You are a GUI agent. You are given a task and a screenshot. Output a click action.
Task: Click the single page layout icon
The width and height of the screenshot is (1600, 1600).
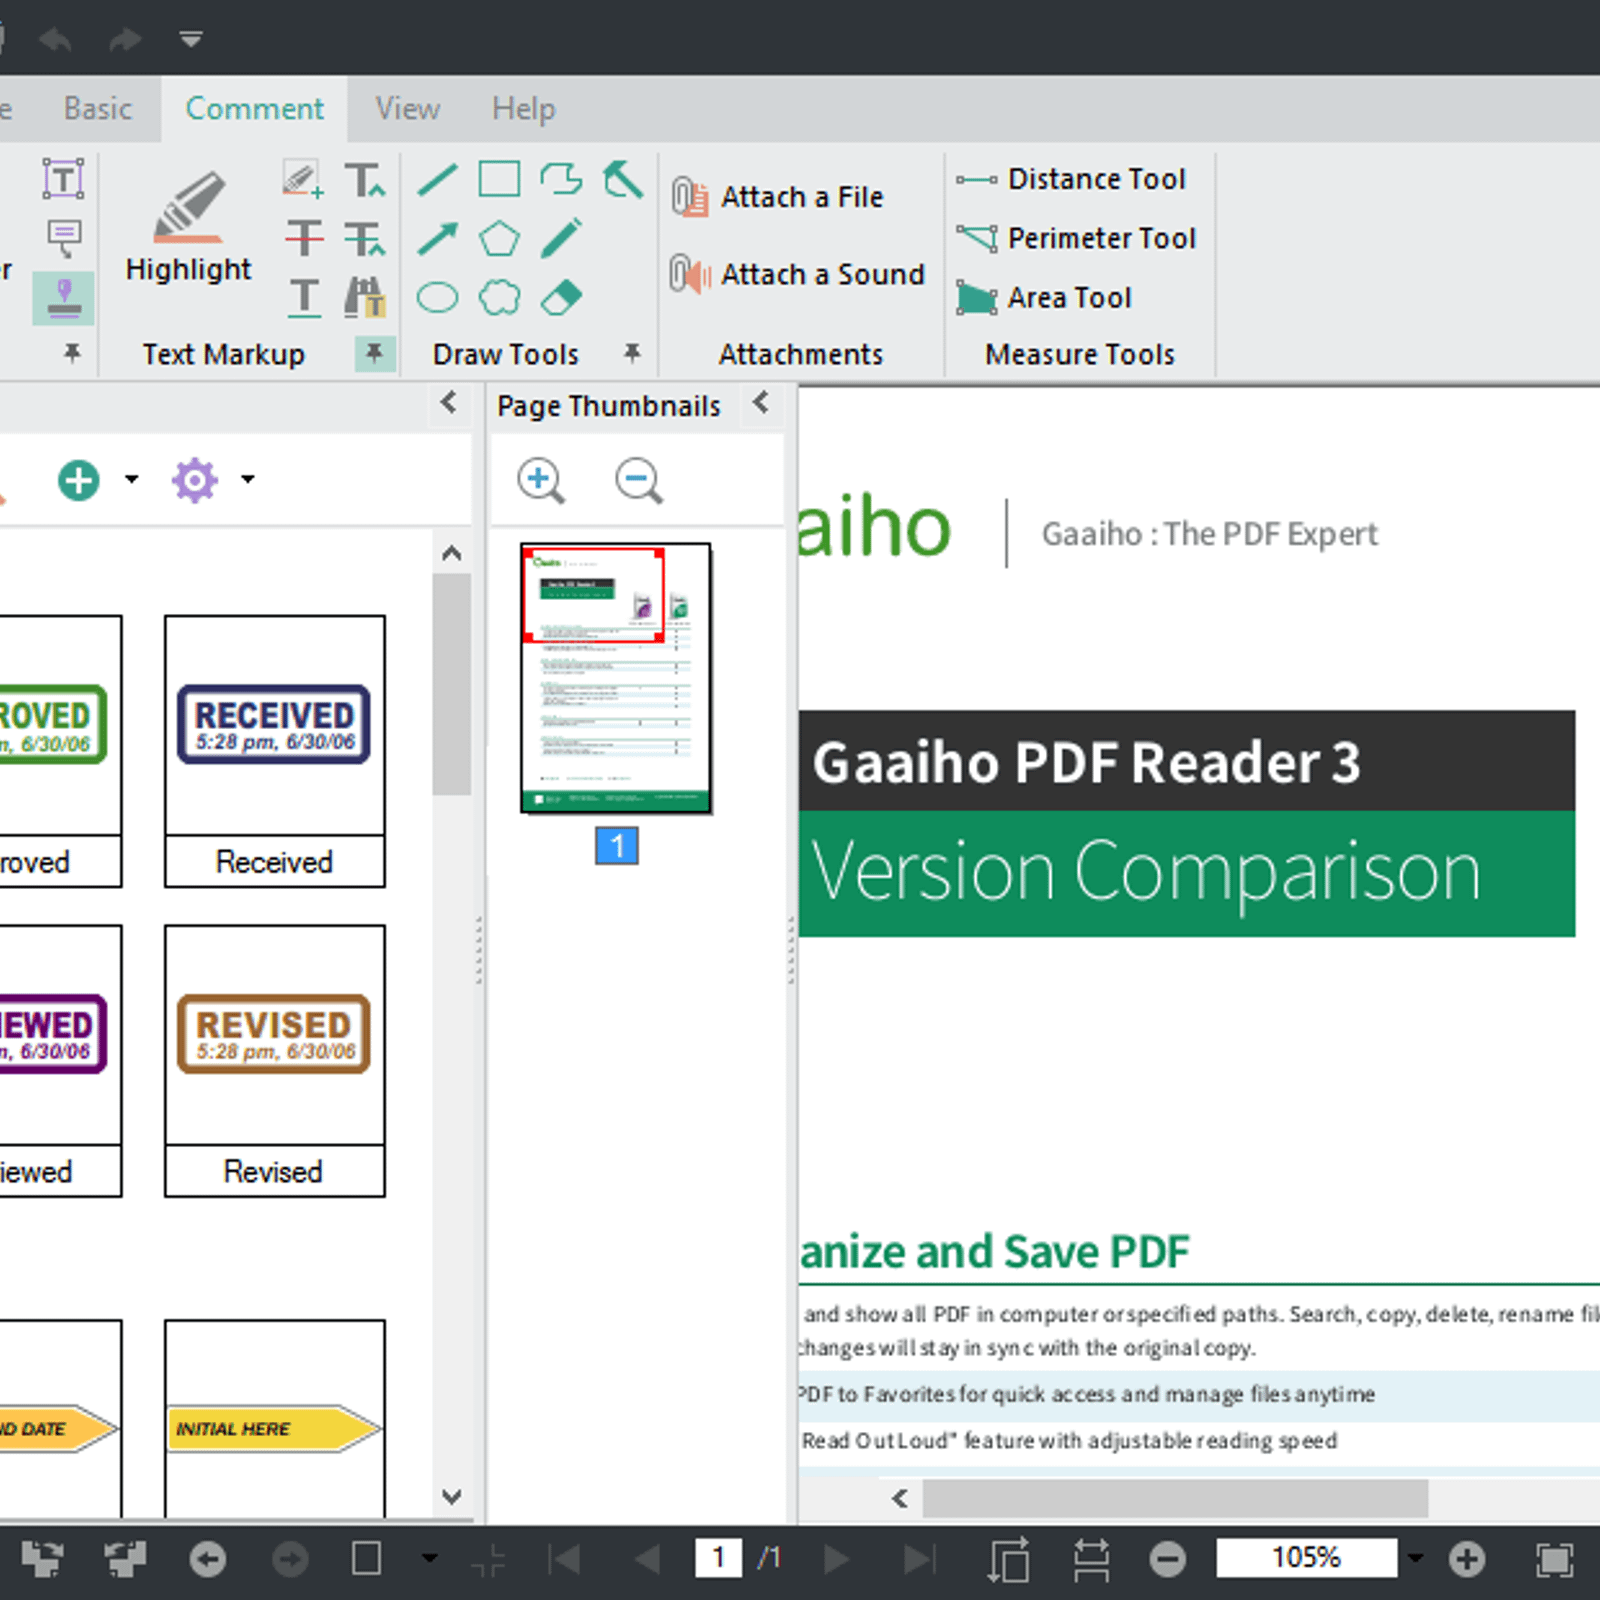(x=366, y=1559)
